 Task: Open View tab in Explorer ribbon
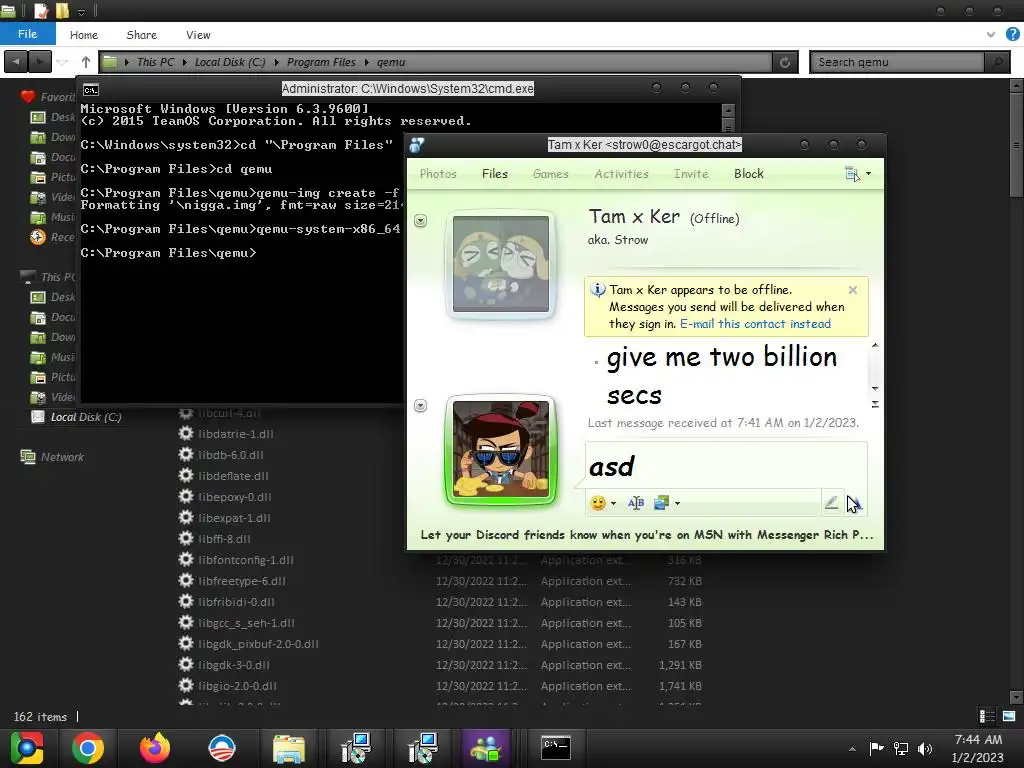click(198, 35)
